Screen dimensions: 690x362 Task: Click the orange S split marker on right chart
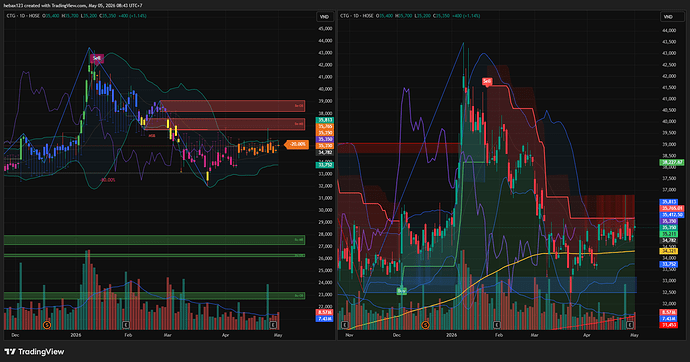425,325
